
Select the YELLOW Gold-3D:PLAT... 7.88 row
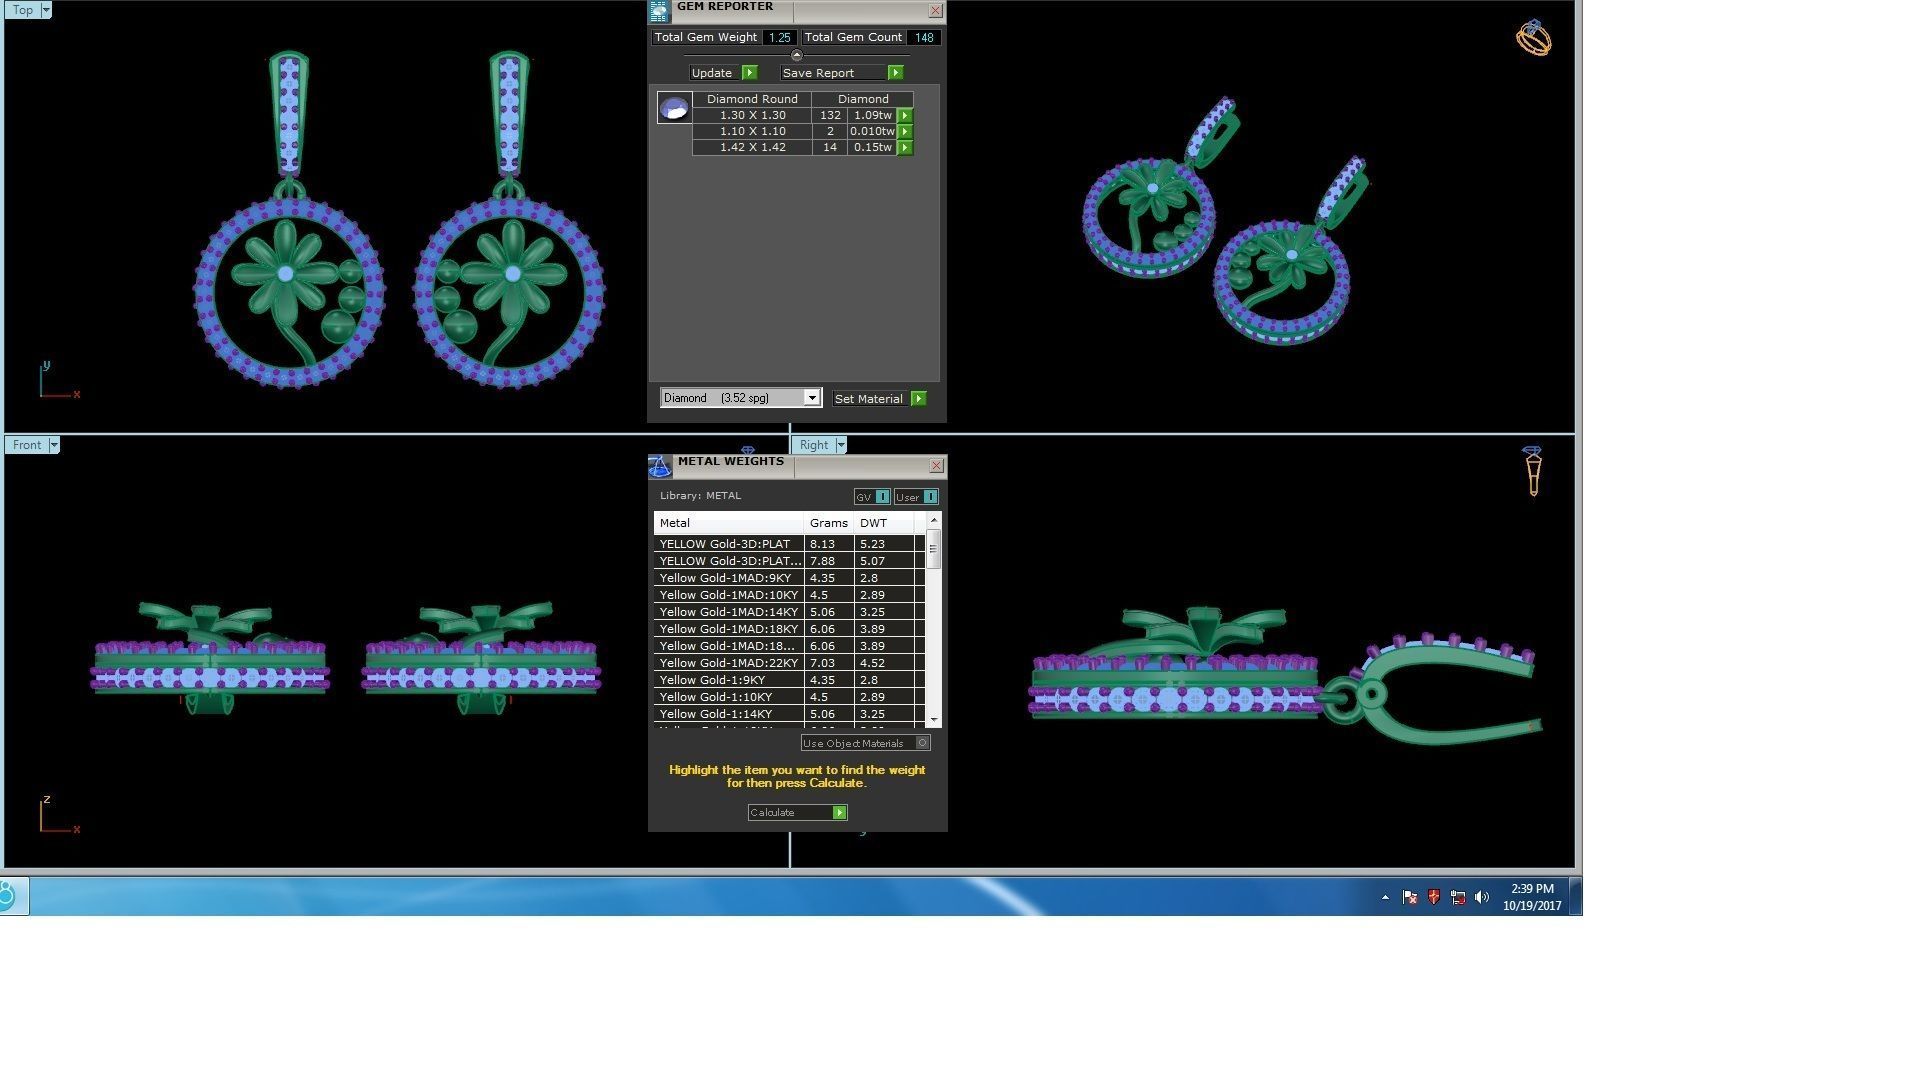789,561
